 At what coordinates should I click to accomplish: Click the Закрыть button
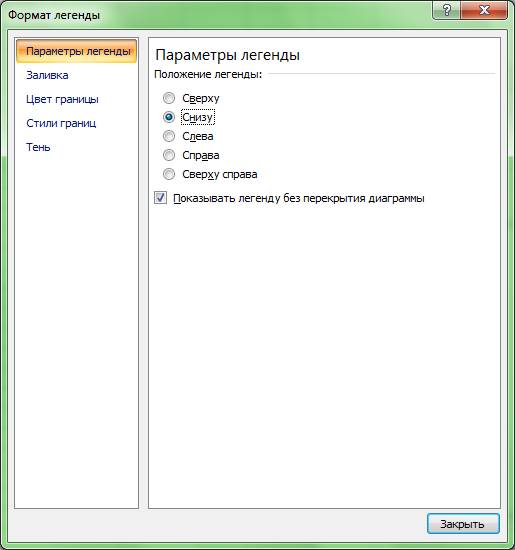[x=463, y=524]
